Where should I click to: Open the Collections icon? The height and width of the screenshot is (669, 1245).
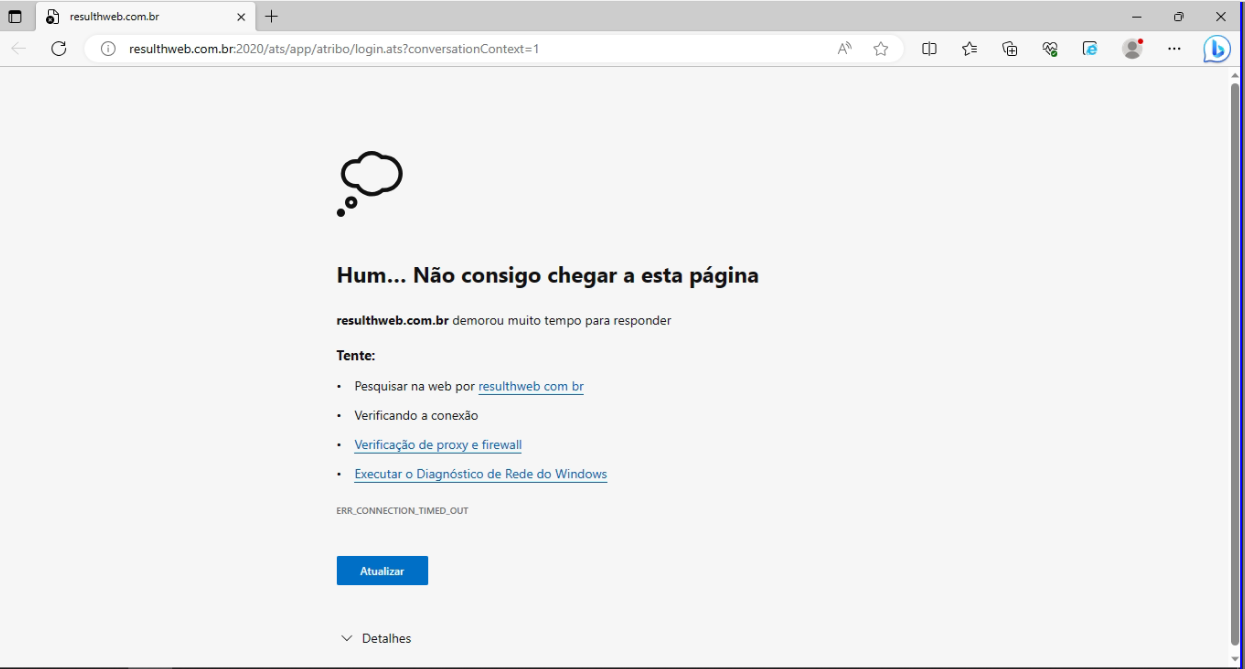1010,48
